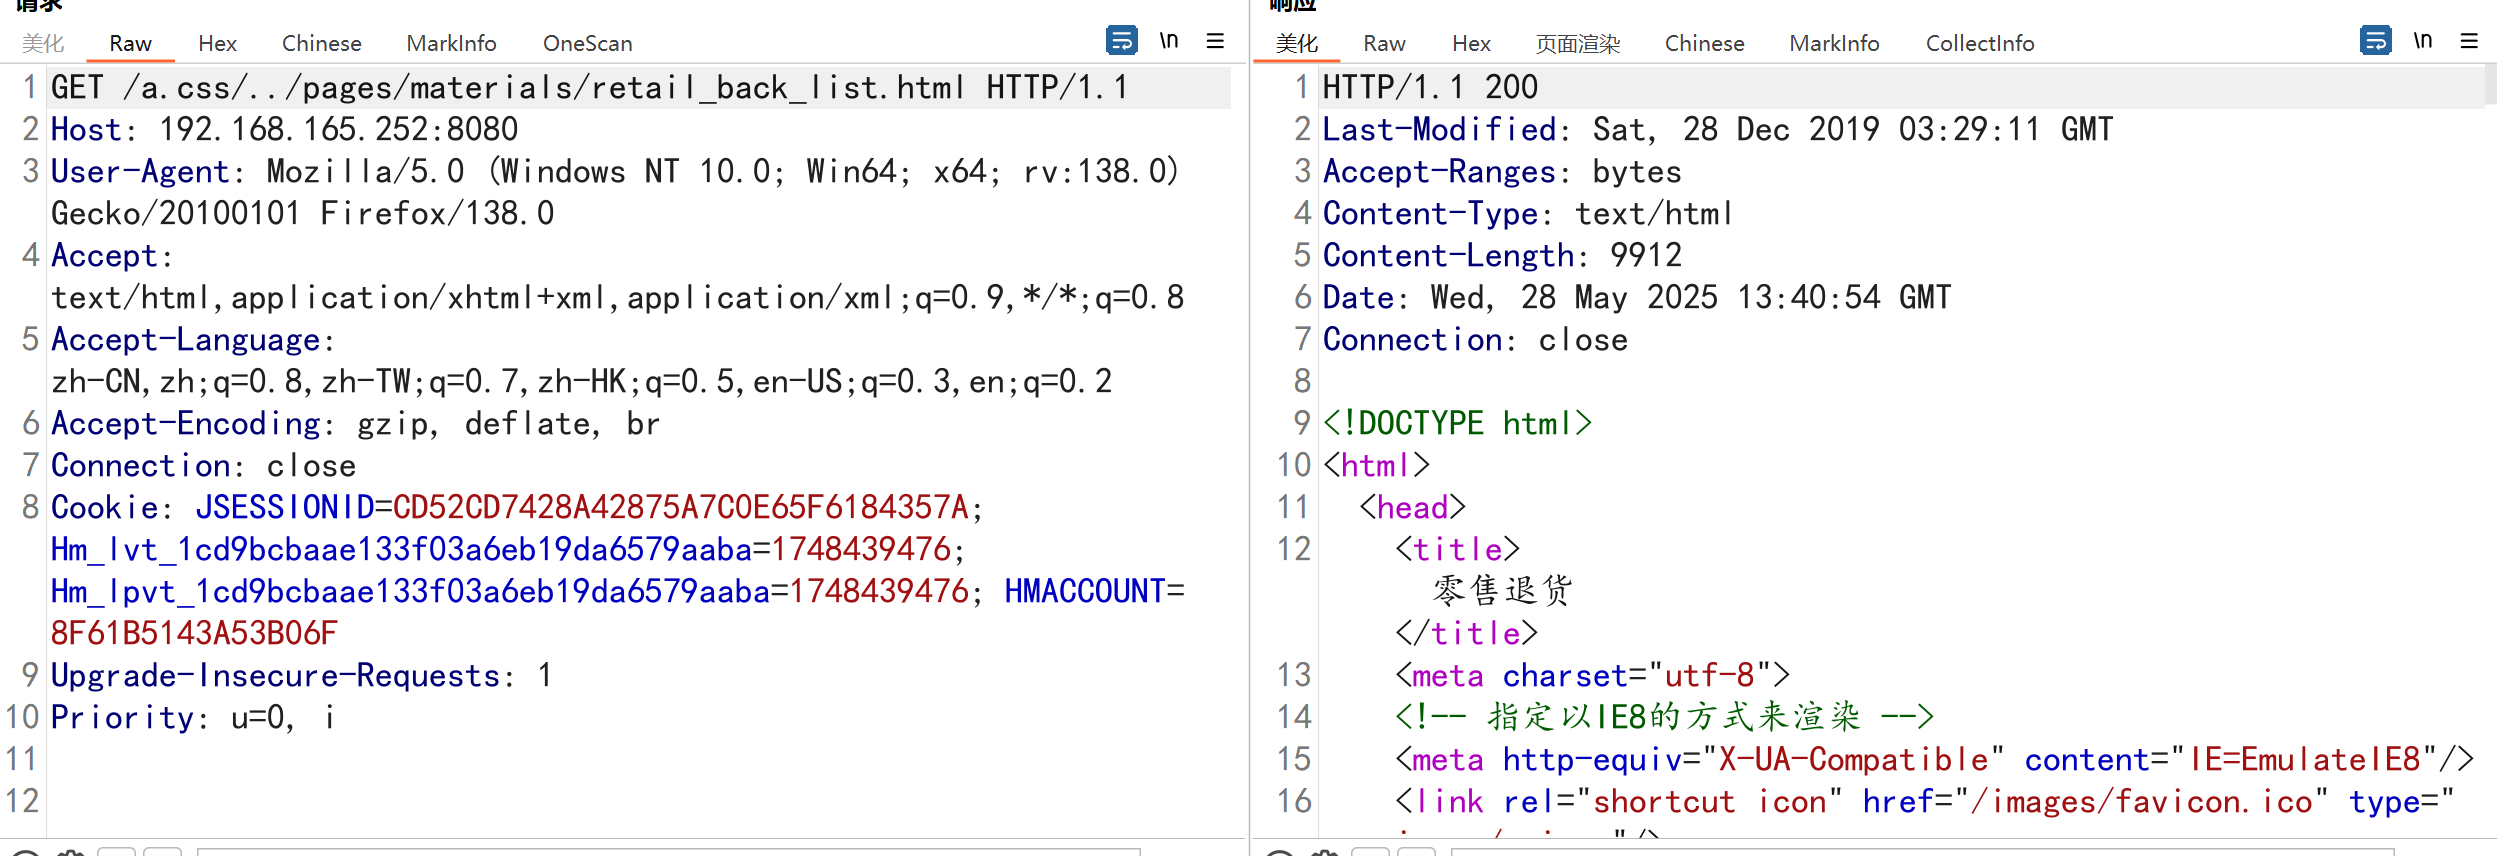View the response in Hex tab
This screenshot has width=2497, height=856.
pyautogui.click(x=1471, y=43)
